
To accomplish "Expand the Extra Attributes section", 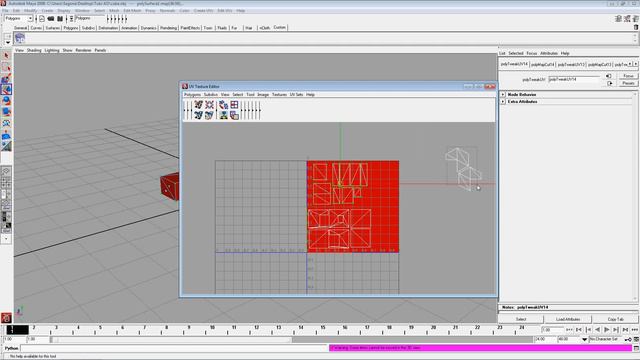I will point(503,101).
